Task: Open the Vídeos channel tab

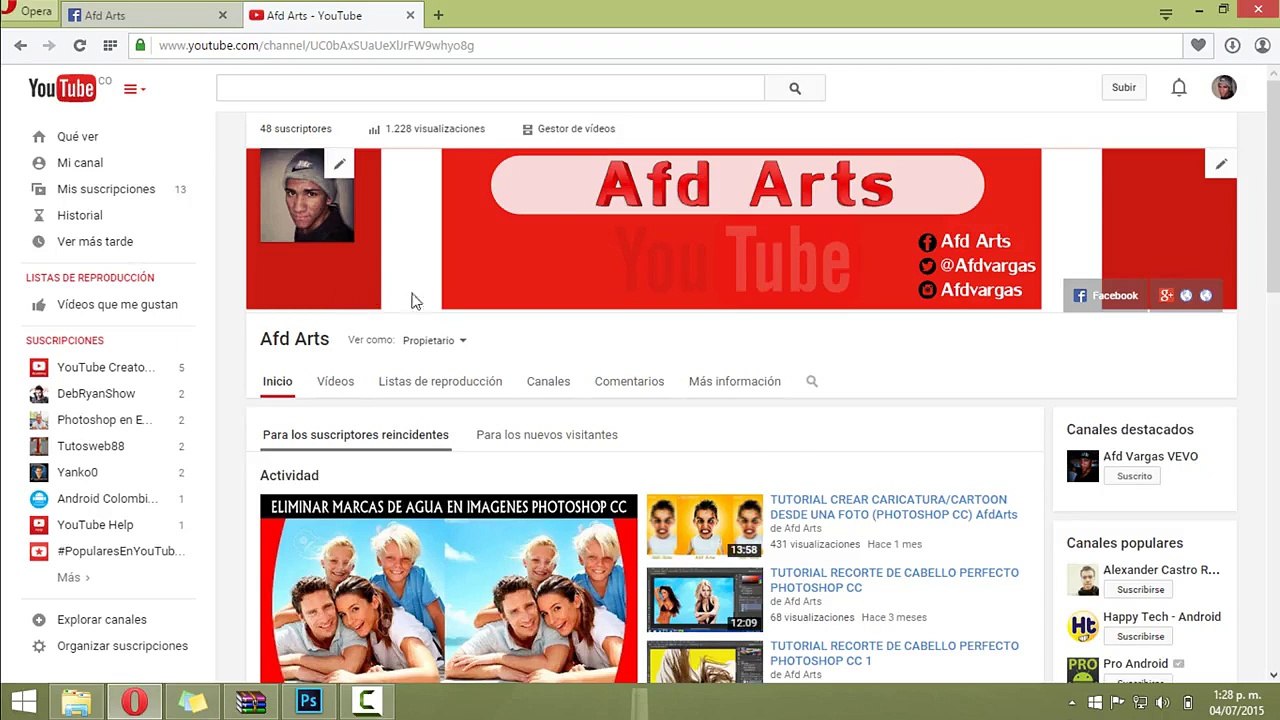Action: [x=335, y=381]
